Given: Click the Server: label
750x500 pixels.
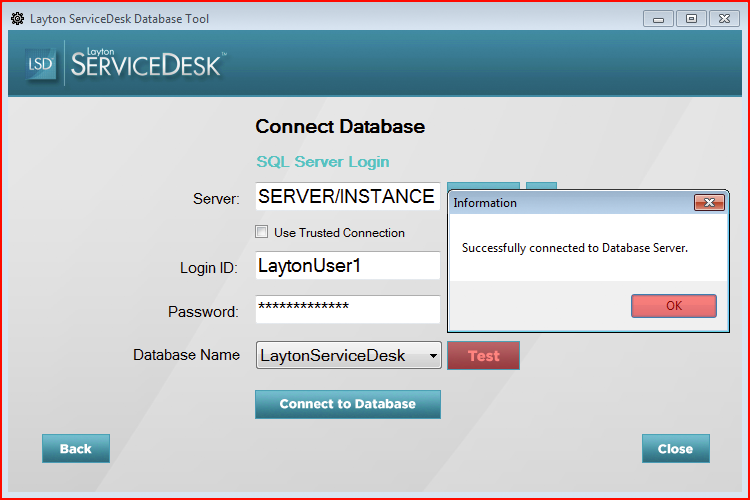Looking at the screenshot, I should coord(216,199).
